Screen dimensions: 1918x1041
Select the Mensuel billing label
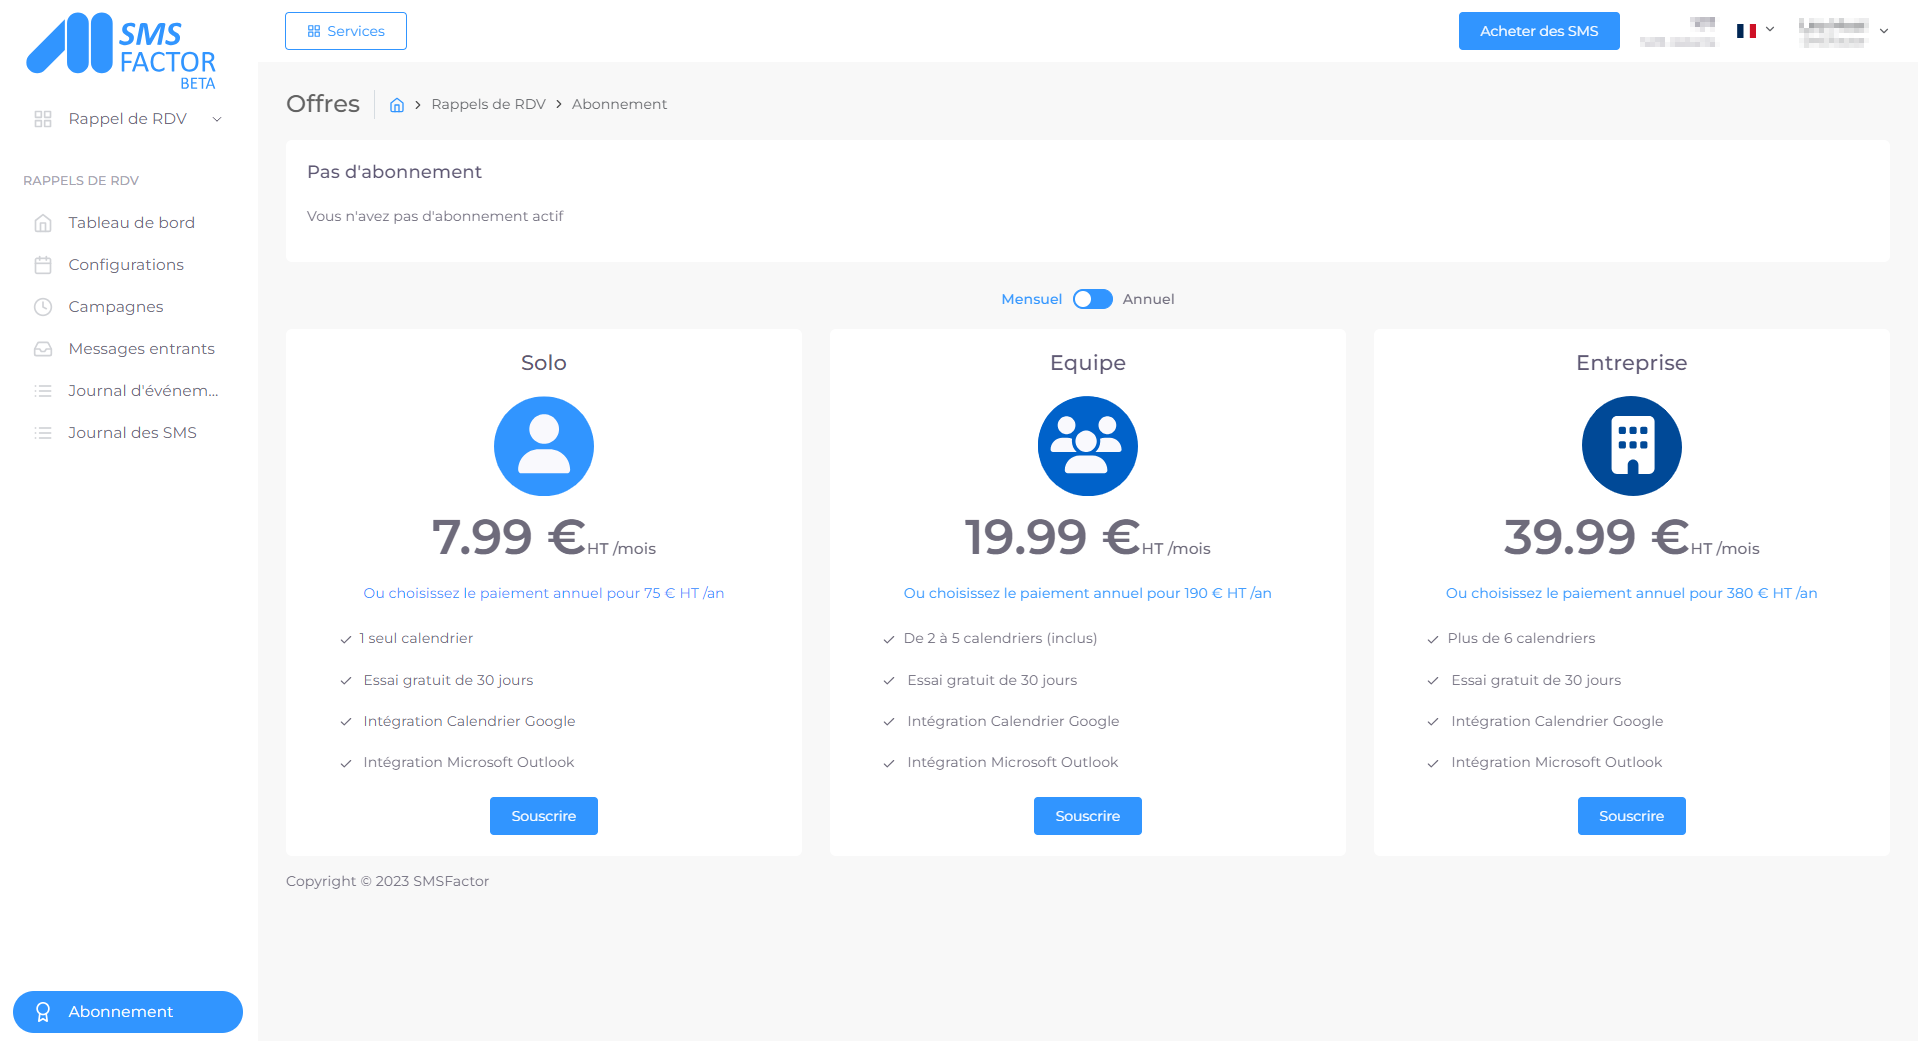(x=1031, y=299)
